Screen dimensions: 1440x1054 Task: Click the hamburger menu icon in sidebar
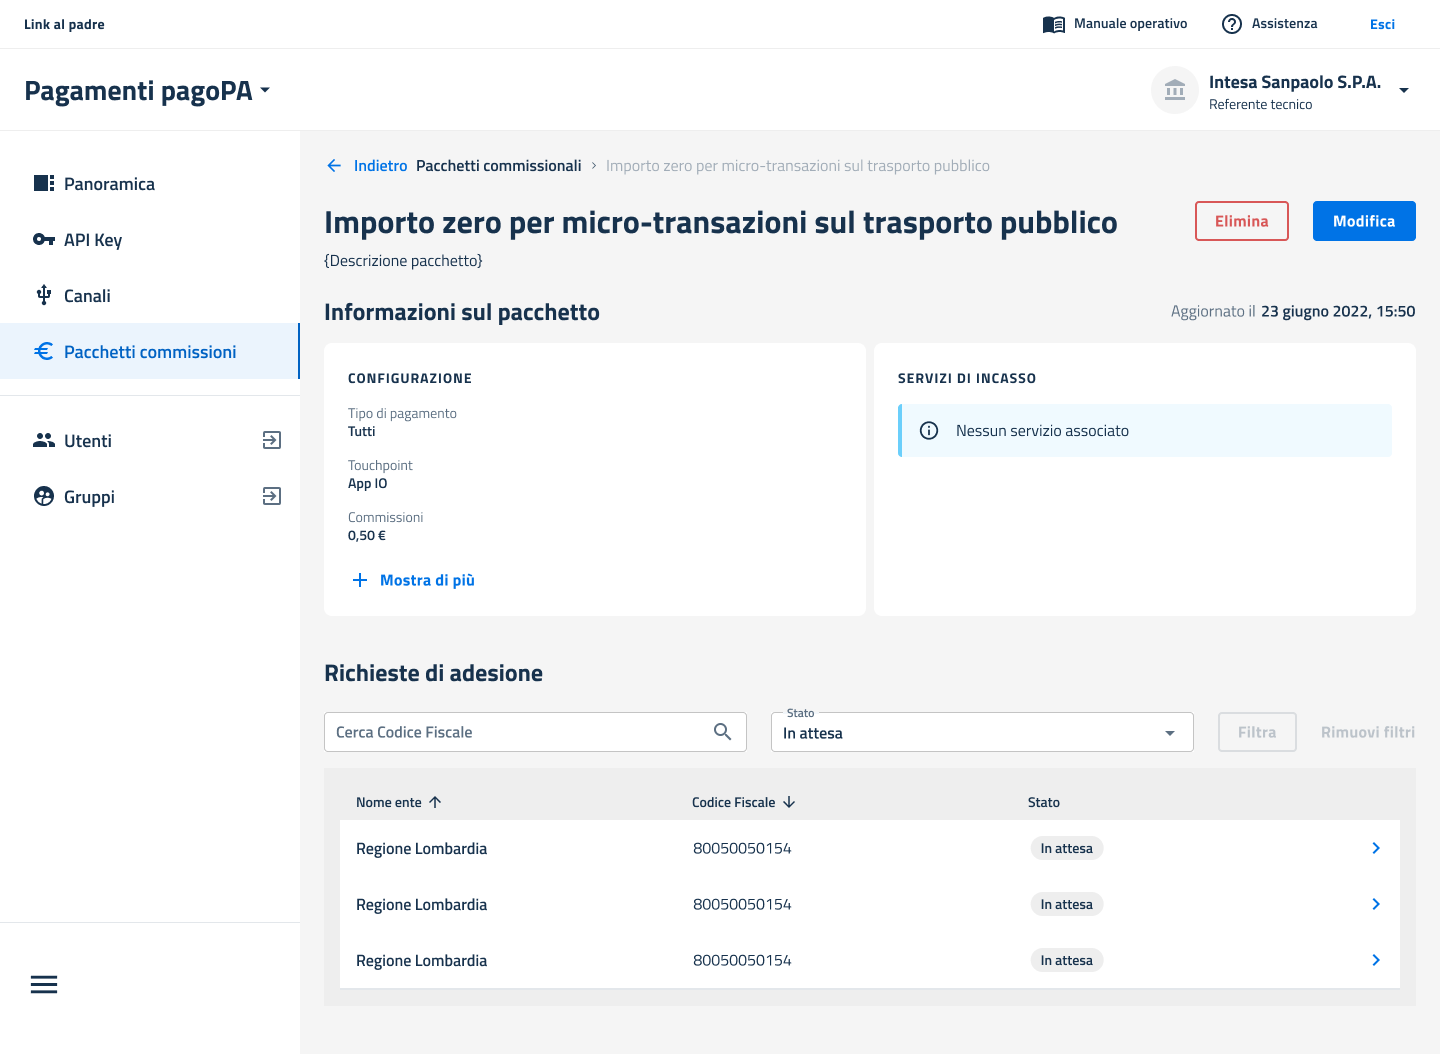pos(44,985)
